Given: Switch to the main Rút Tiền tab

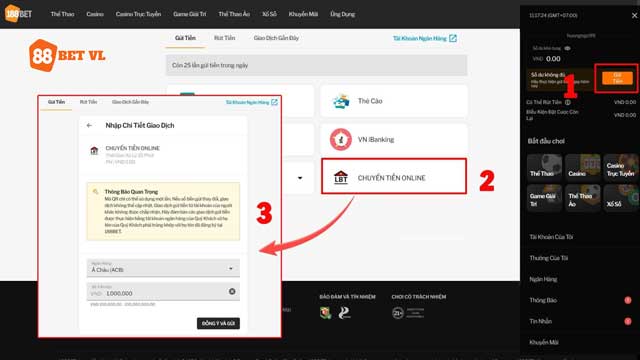Looking at the screenshot, I should (x=224, y=38).
